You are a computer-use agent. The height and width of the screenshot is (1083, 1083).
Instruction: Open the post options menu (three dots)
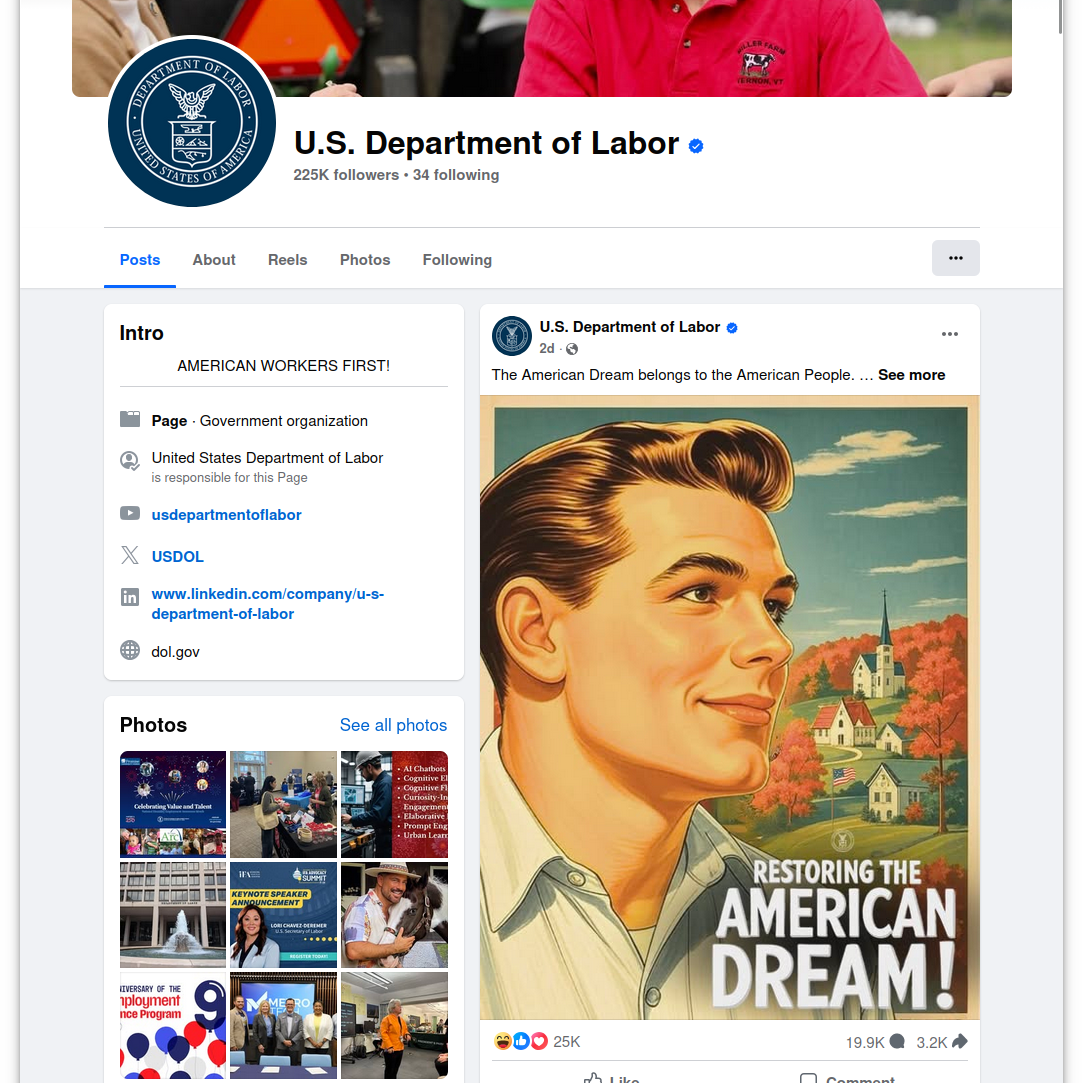tap(949, 333)
